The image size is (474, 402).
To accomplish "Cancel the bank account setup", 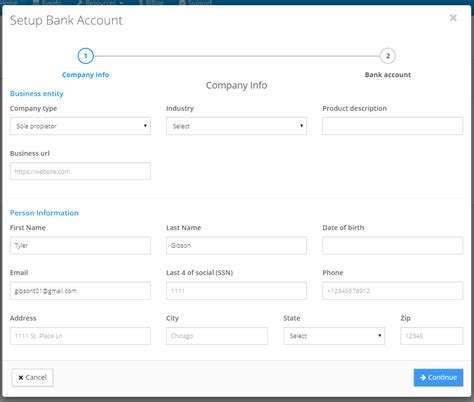I will click(x=32, y=378).
